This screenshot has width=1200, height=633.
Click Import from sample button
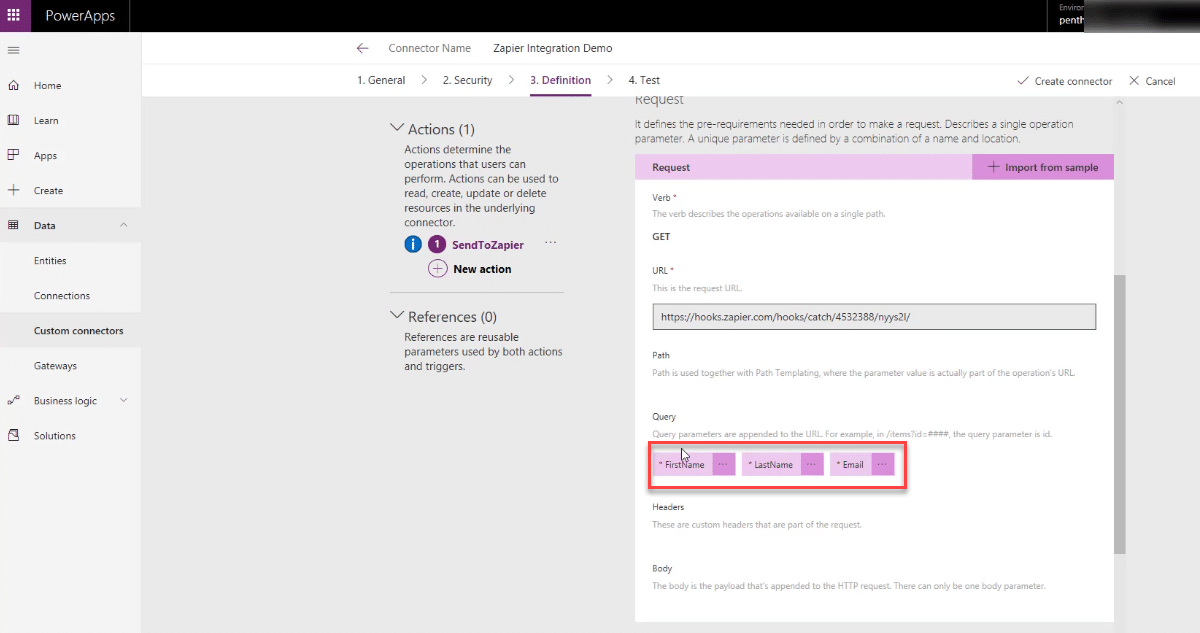point(1043,167)
